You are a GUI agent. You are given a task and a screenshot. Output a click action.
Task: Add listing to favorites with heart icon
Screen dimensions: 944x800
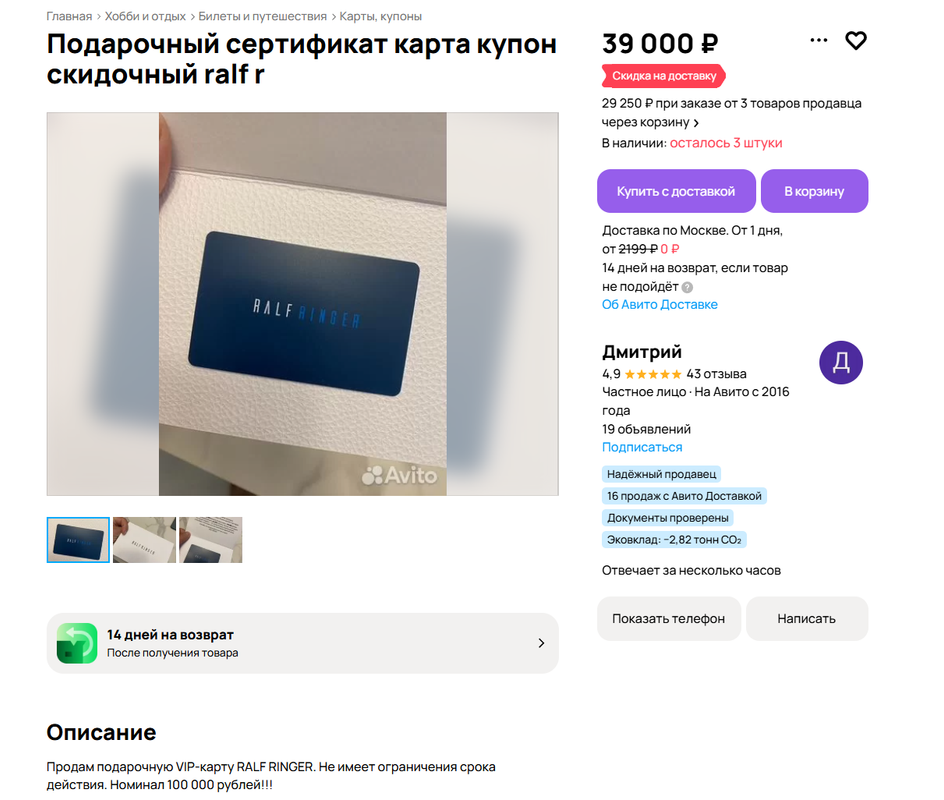pyautogui.click(x=856, y=40)
